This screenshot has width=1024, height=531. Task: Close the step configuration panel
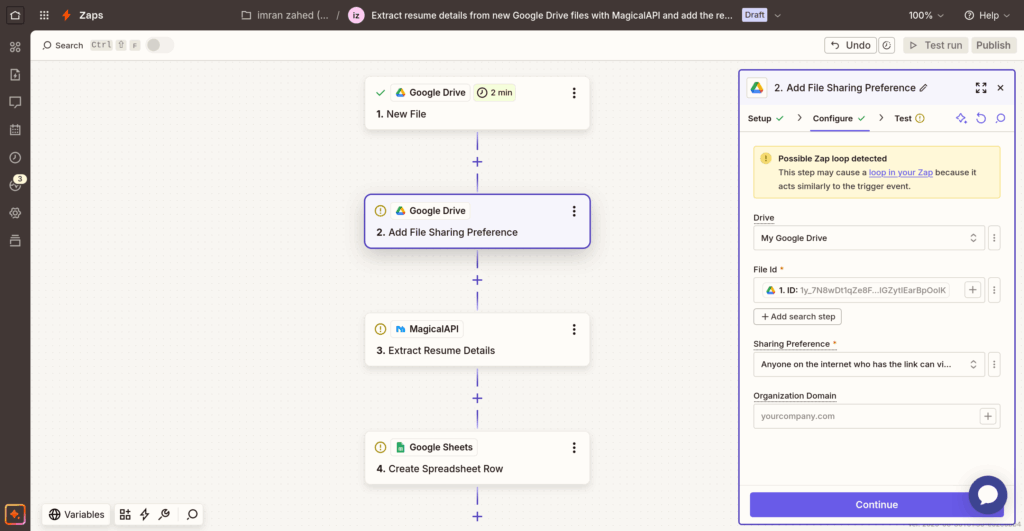point(1000,88)
